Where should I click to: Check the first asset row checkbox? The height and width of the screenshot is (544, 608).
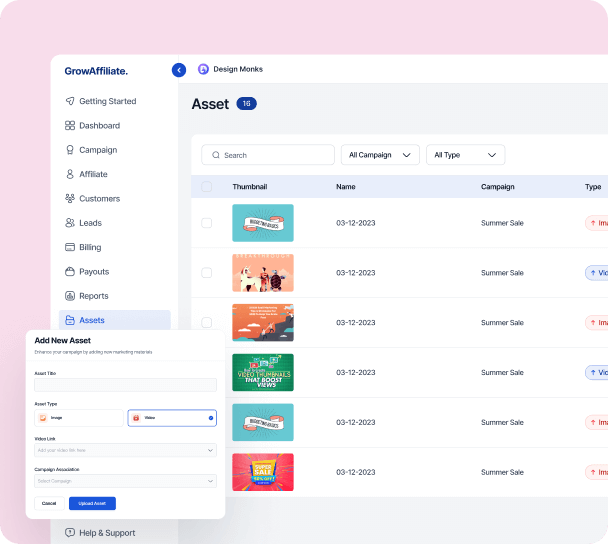207,223
